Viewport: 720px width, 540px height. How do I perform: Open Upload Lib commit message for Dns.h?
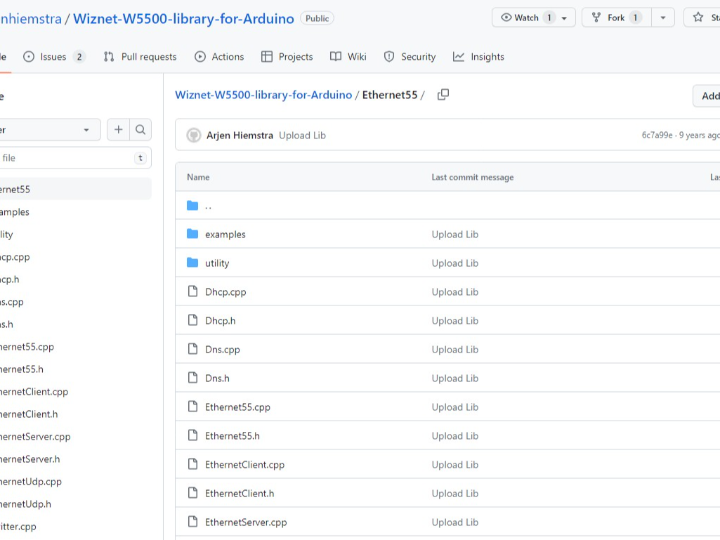[x=455, y=378]
